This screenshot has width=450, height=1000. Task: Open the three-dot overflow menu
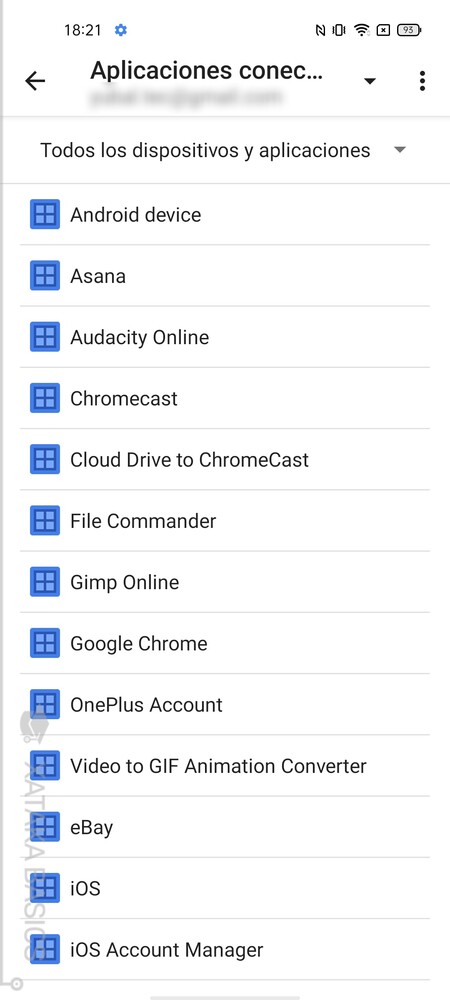pyautogui.click(x=422, y=81)
